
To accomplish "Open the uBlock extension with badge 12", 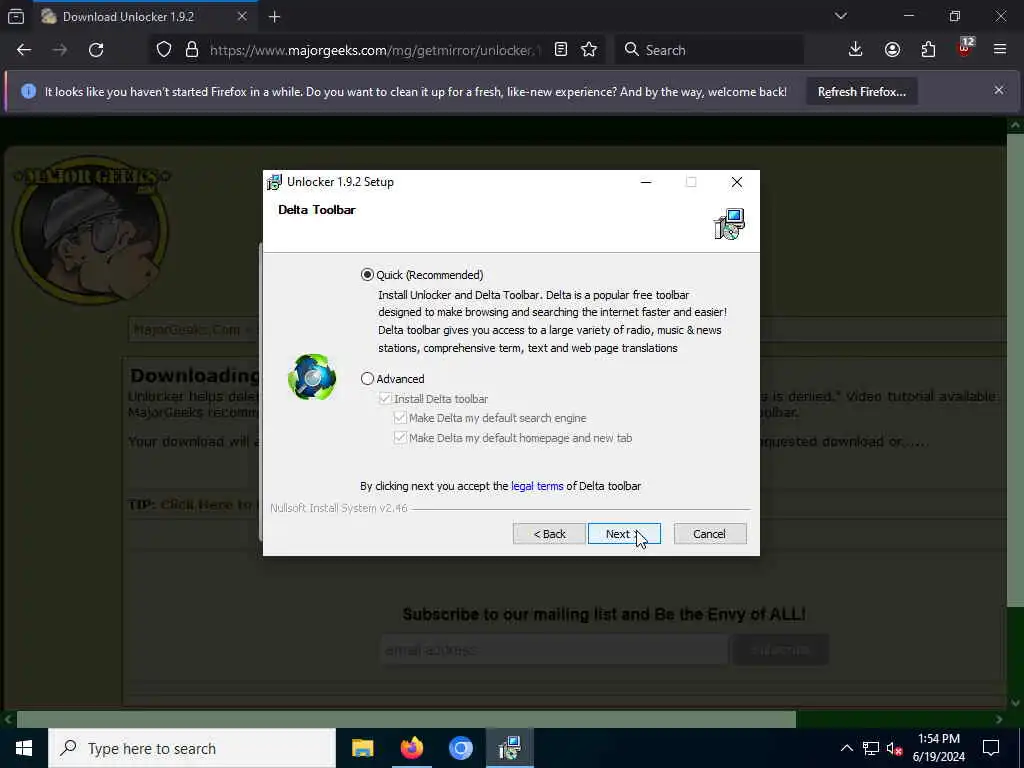I will click(965, 48).
